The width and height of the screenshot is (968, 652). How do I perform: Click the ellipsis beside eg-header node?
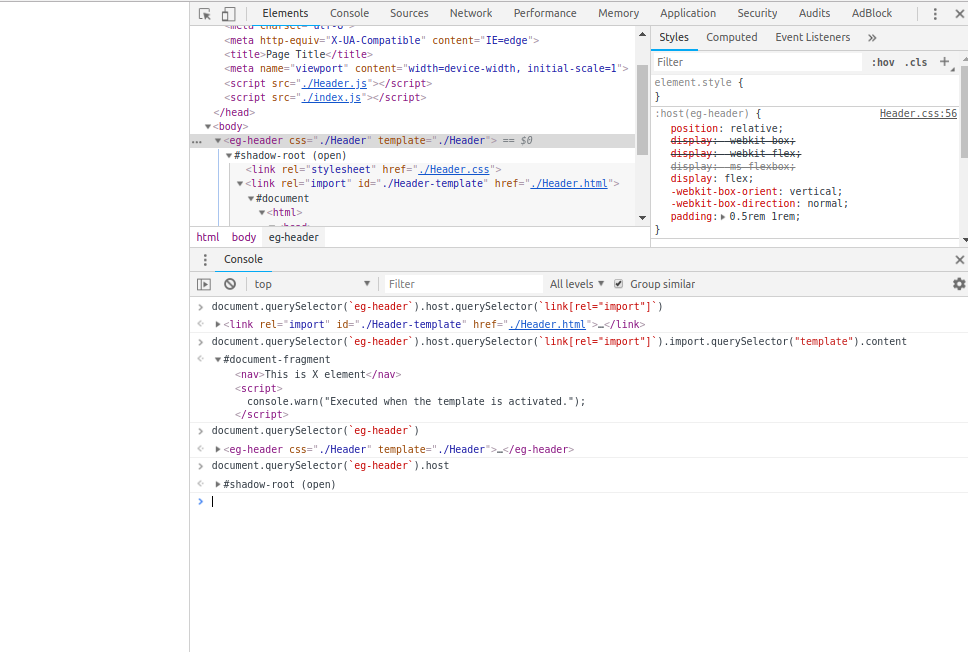[197, 141]
